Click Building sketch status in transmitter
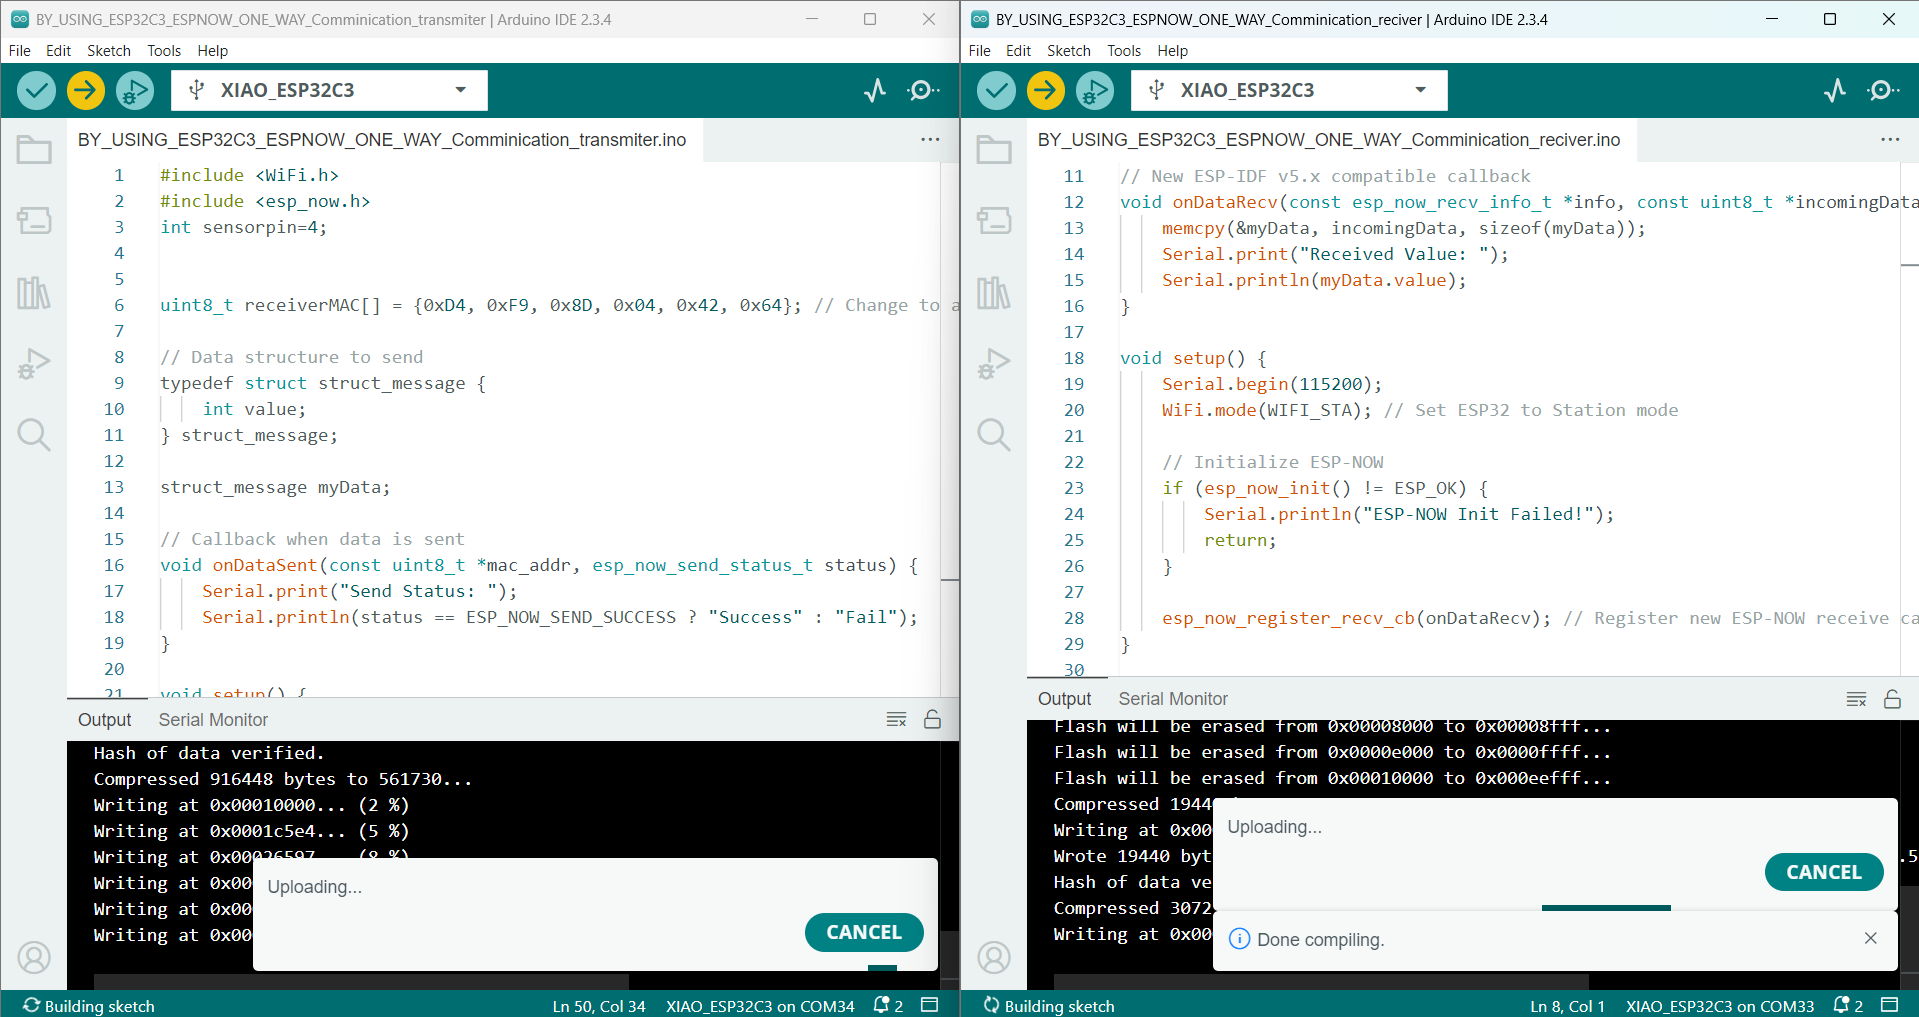Image resolution: width=1919 pixels, height=1017 pixels. point(89,1006)
